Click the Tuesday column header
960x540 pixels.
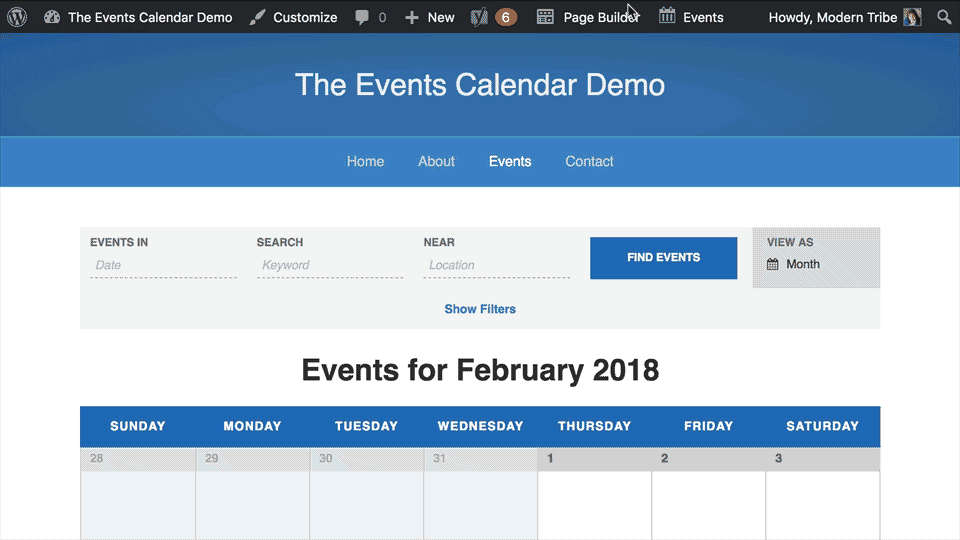pyautogui.click(x=366, y=426)
